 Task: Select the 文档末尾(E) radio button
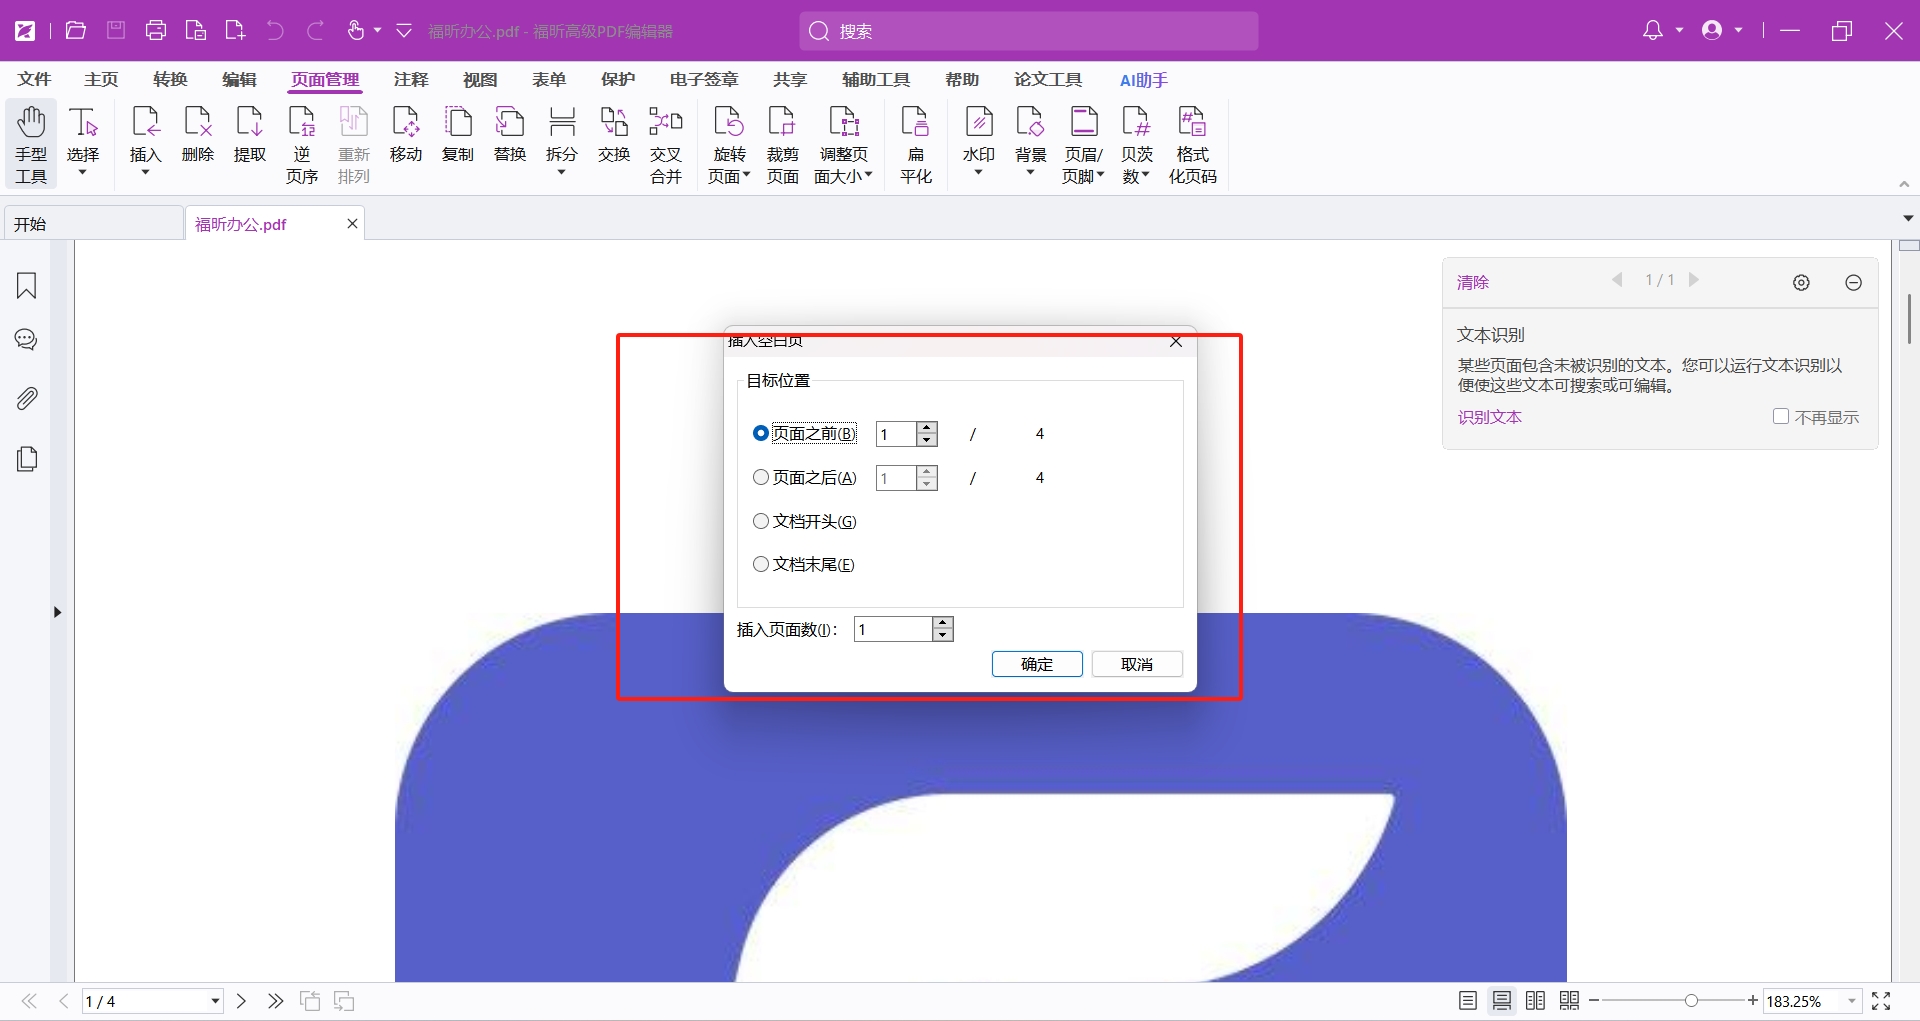(761, 564)
